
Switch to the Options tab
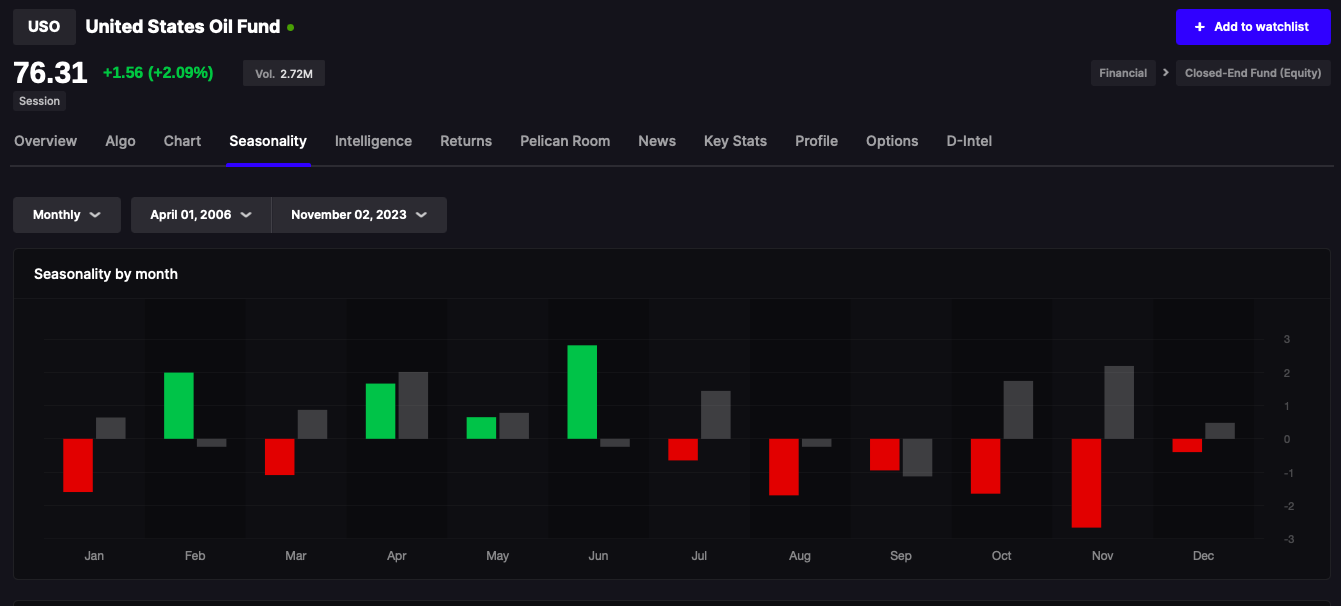tap(892, 141)
